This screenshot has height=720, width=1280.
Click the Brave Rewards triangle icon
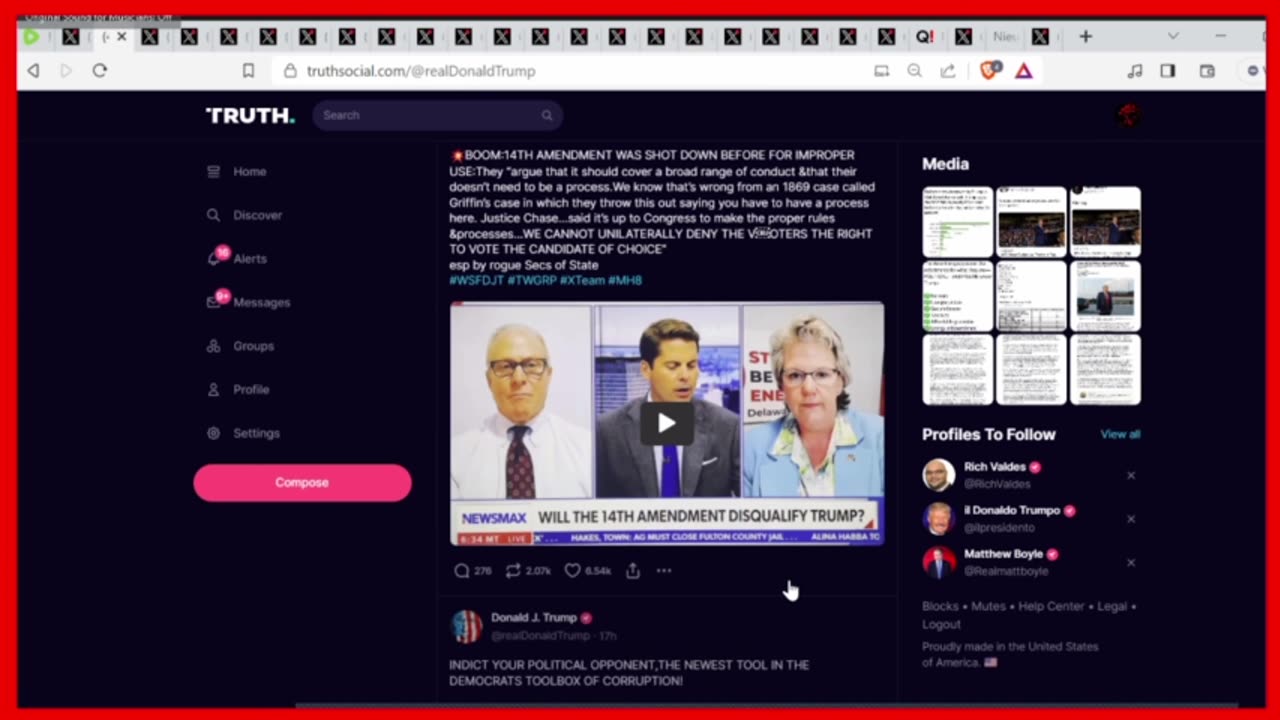tap(1024, 71)
